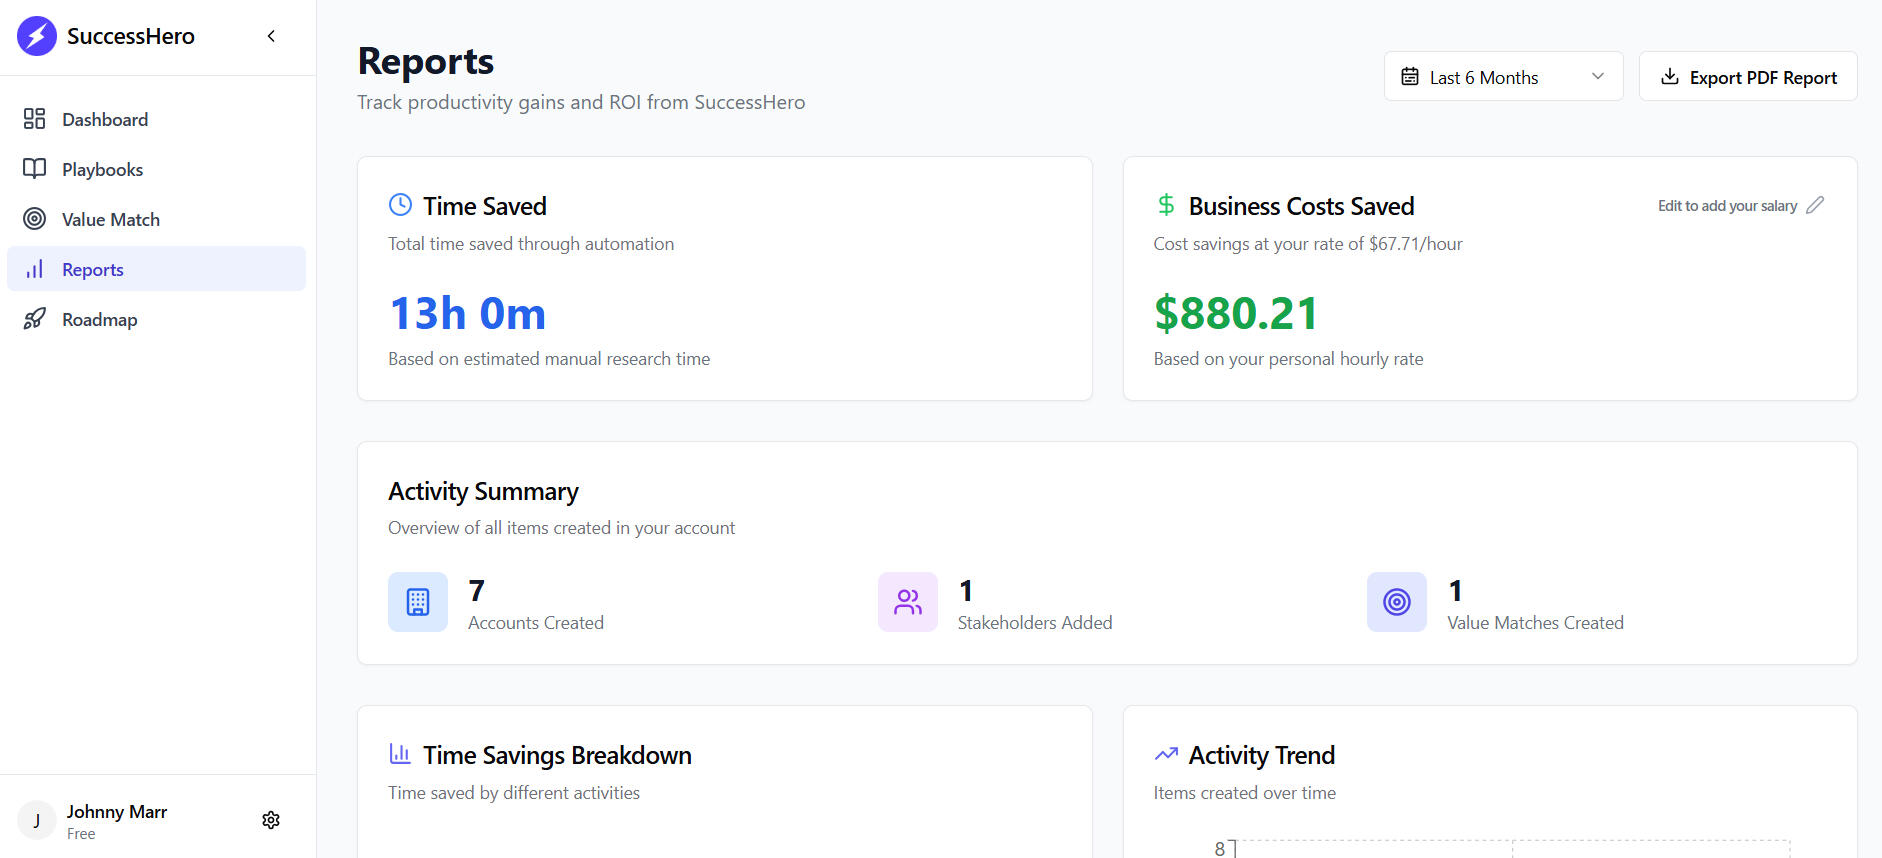
Task: Open the Dashboard page
Action: [x=105, y=120]
